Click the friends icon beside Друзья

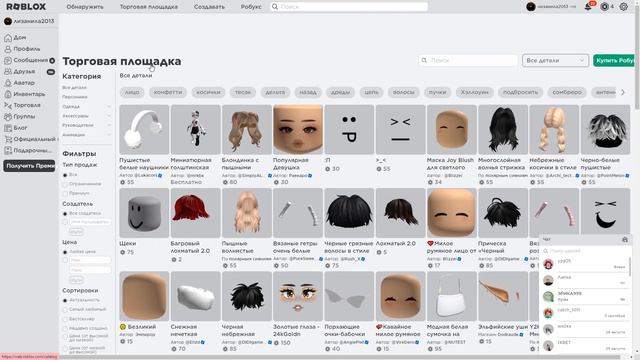pos(8,71)
